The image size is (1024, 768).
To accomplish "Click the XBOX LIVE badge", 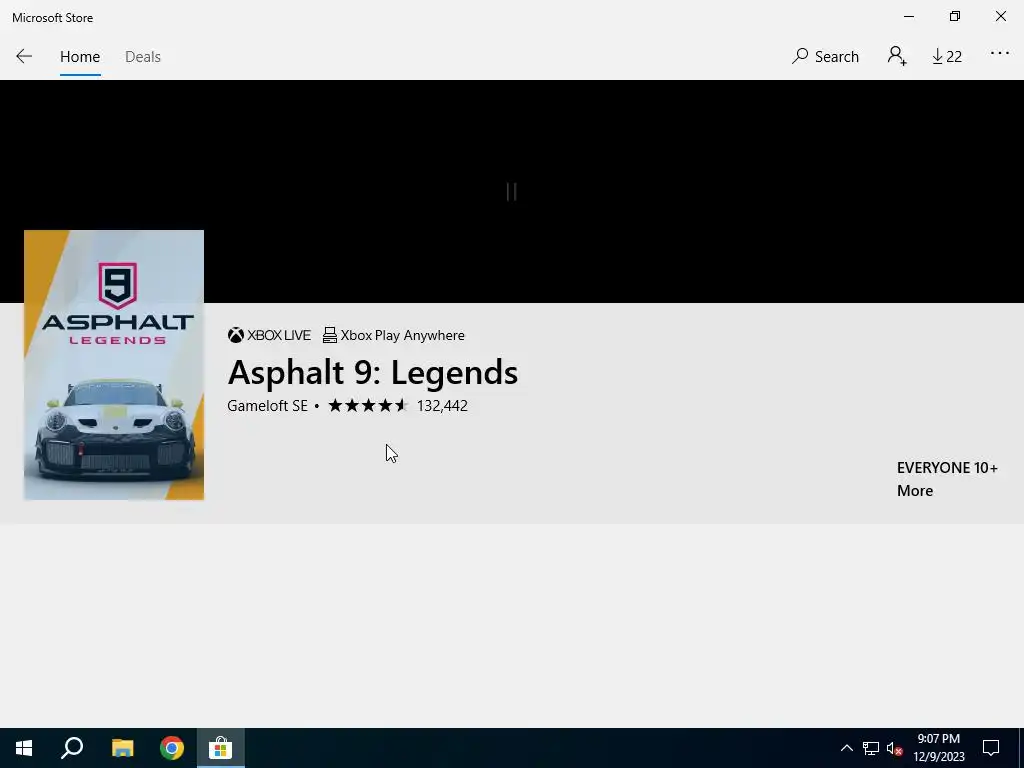I will tap(269, 335).
